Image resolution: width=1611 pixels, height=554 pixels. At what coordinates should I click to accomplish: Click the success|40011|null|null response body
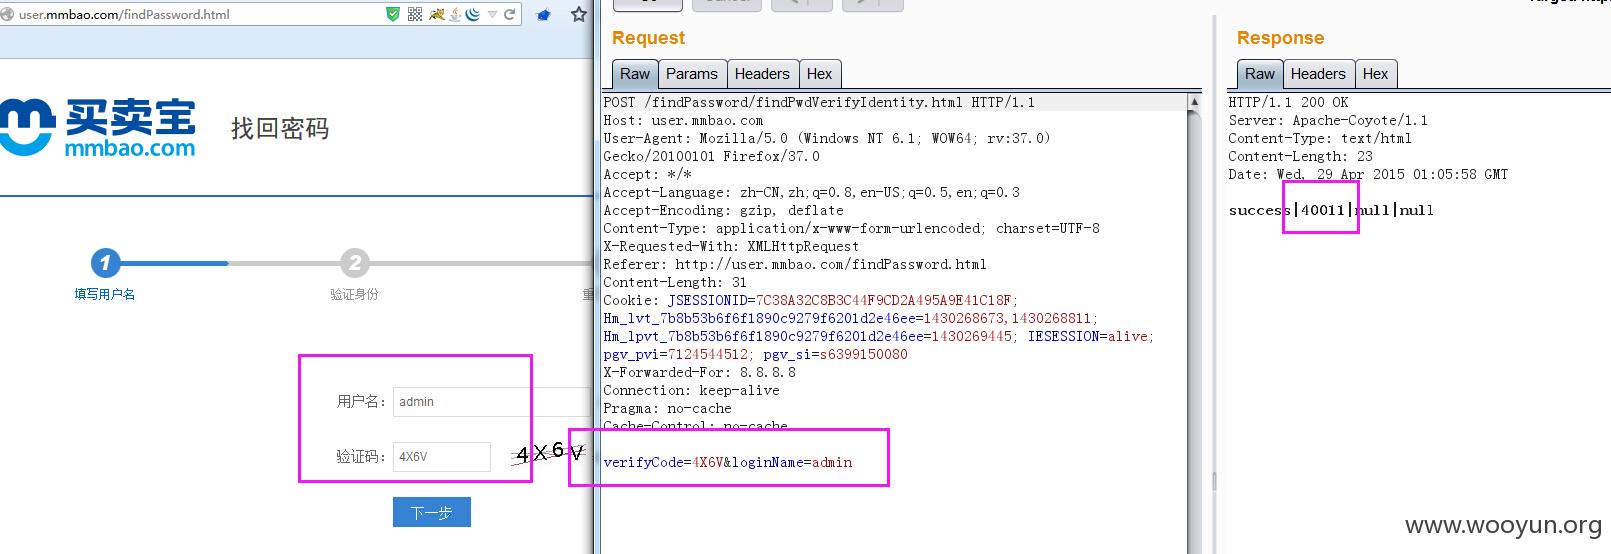pos(1331,210)
